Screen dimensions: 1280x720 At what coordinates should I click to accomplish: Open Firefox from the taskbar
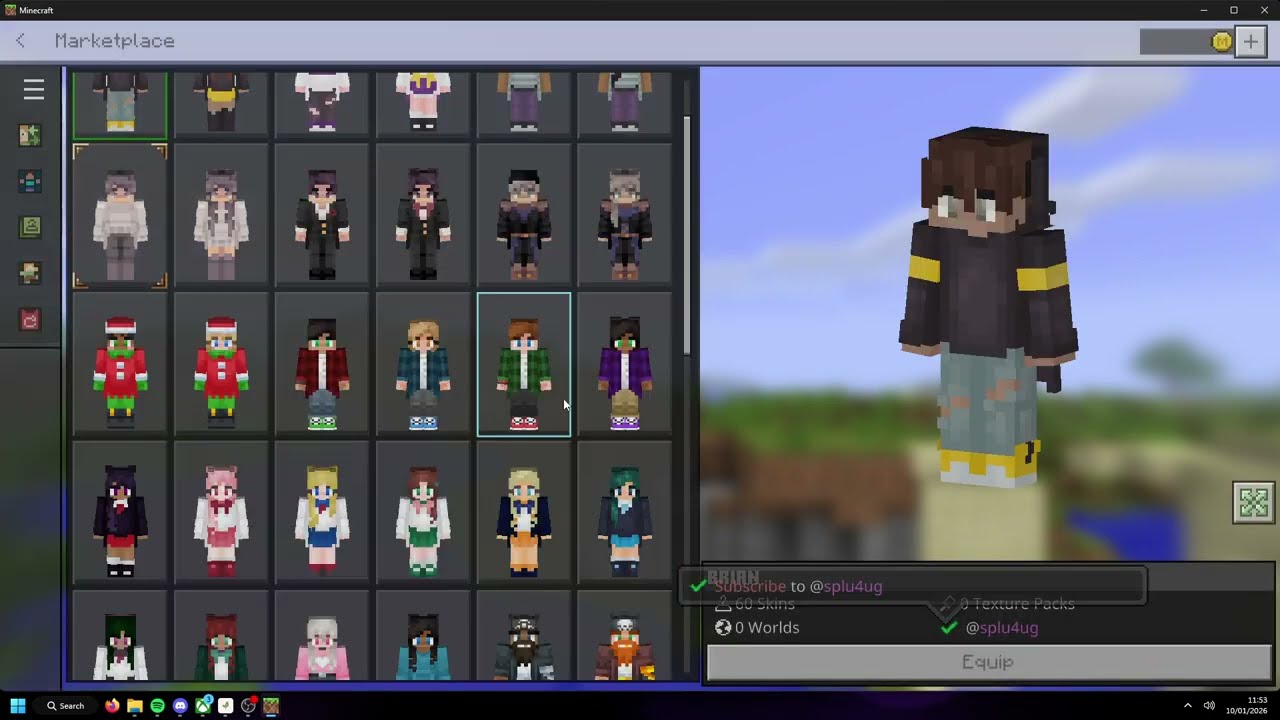click(x=112, y=706)
